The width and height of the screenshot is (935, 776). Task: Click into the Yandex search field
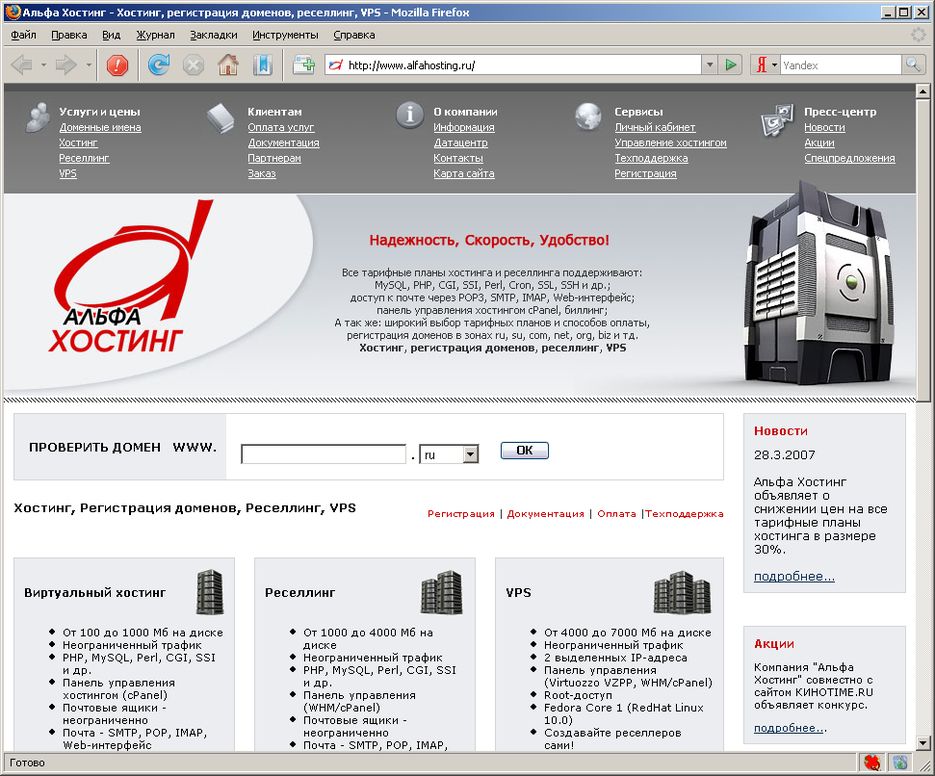click(841, 64)
